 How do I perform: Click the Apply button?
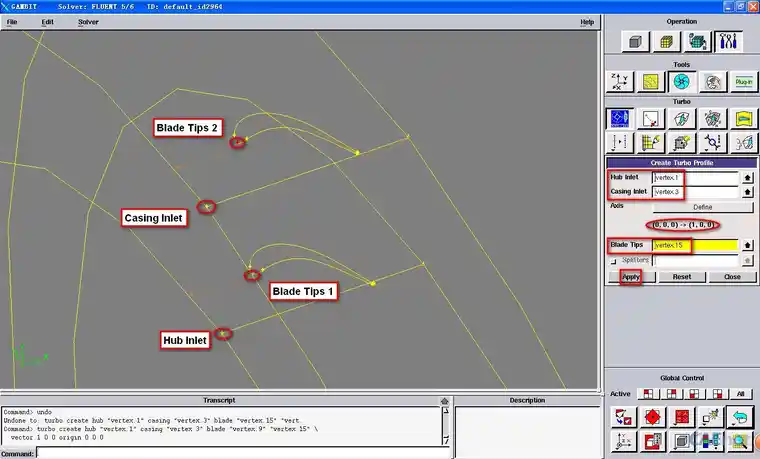631,277
